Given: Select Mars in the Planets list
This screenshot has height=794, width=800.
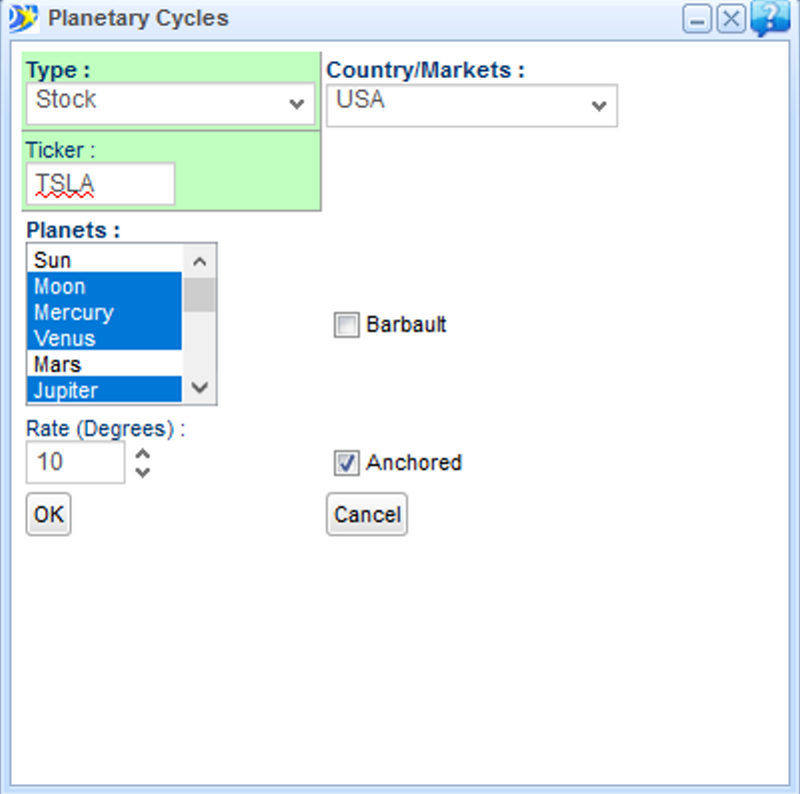Looking at the screenshot, I should (104, 364).
